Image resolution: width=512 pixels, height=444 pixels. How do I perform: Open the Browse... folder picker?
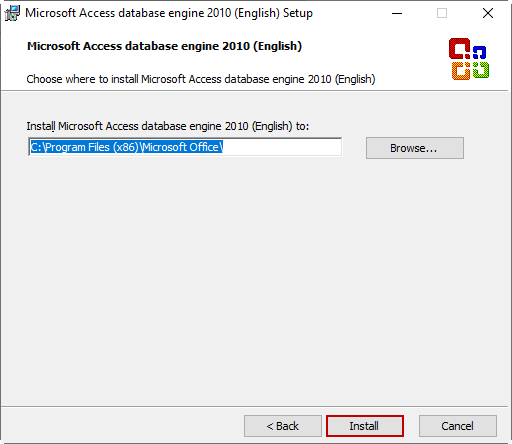(415, 148)
